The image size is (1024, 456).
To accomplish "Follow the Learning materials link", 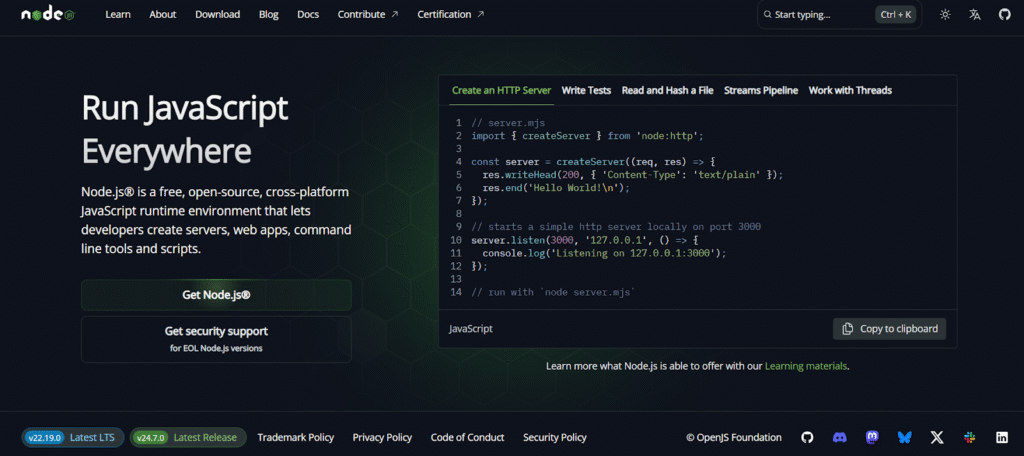I will tap(806, 366).
